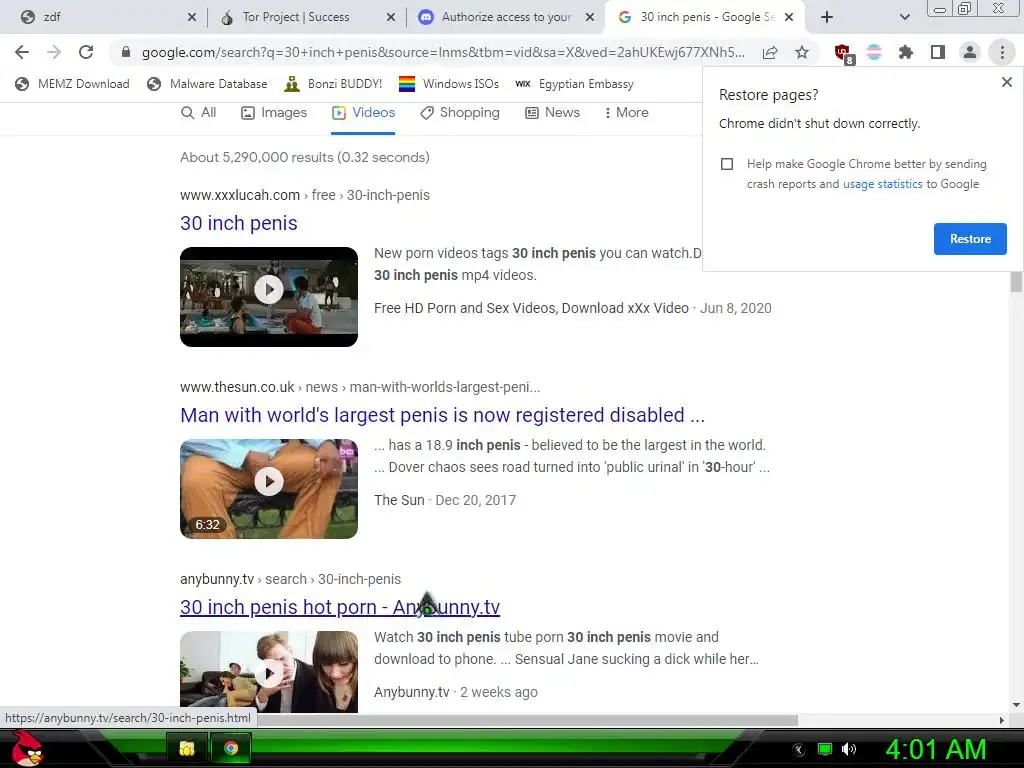
Task: Click the 4:01 AM clock
Action: [935, 750]
